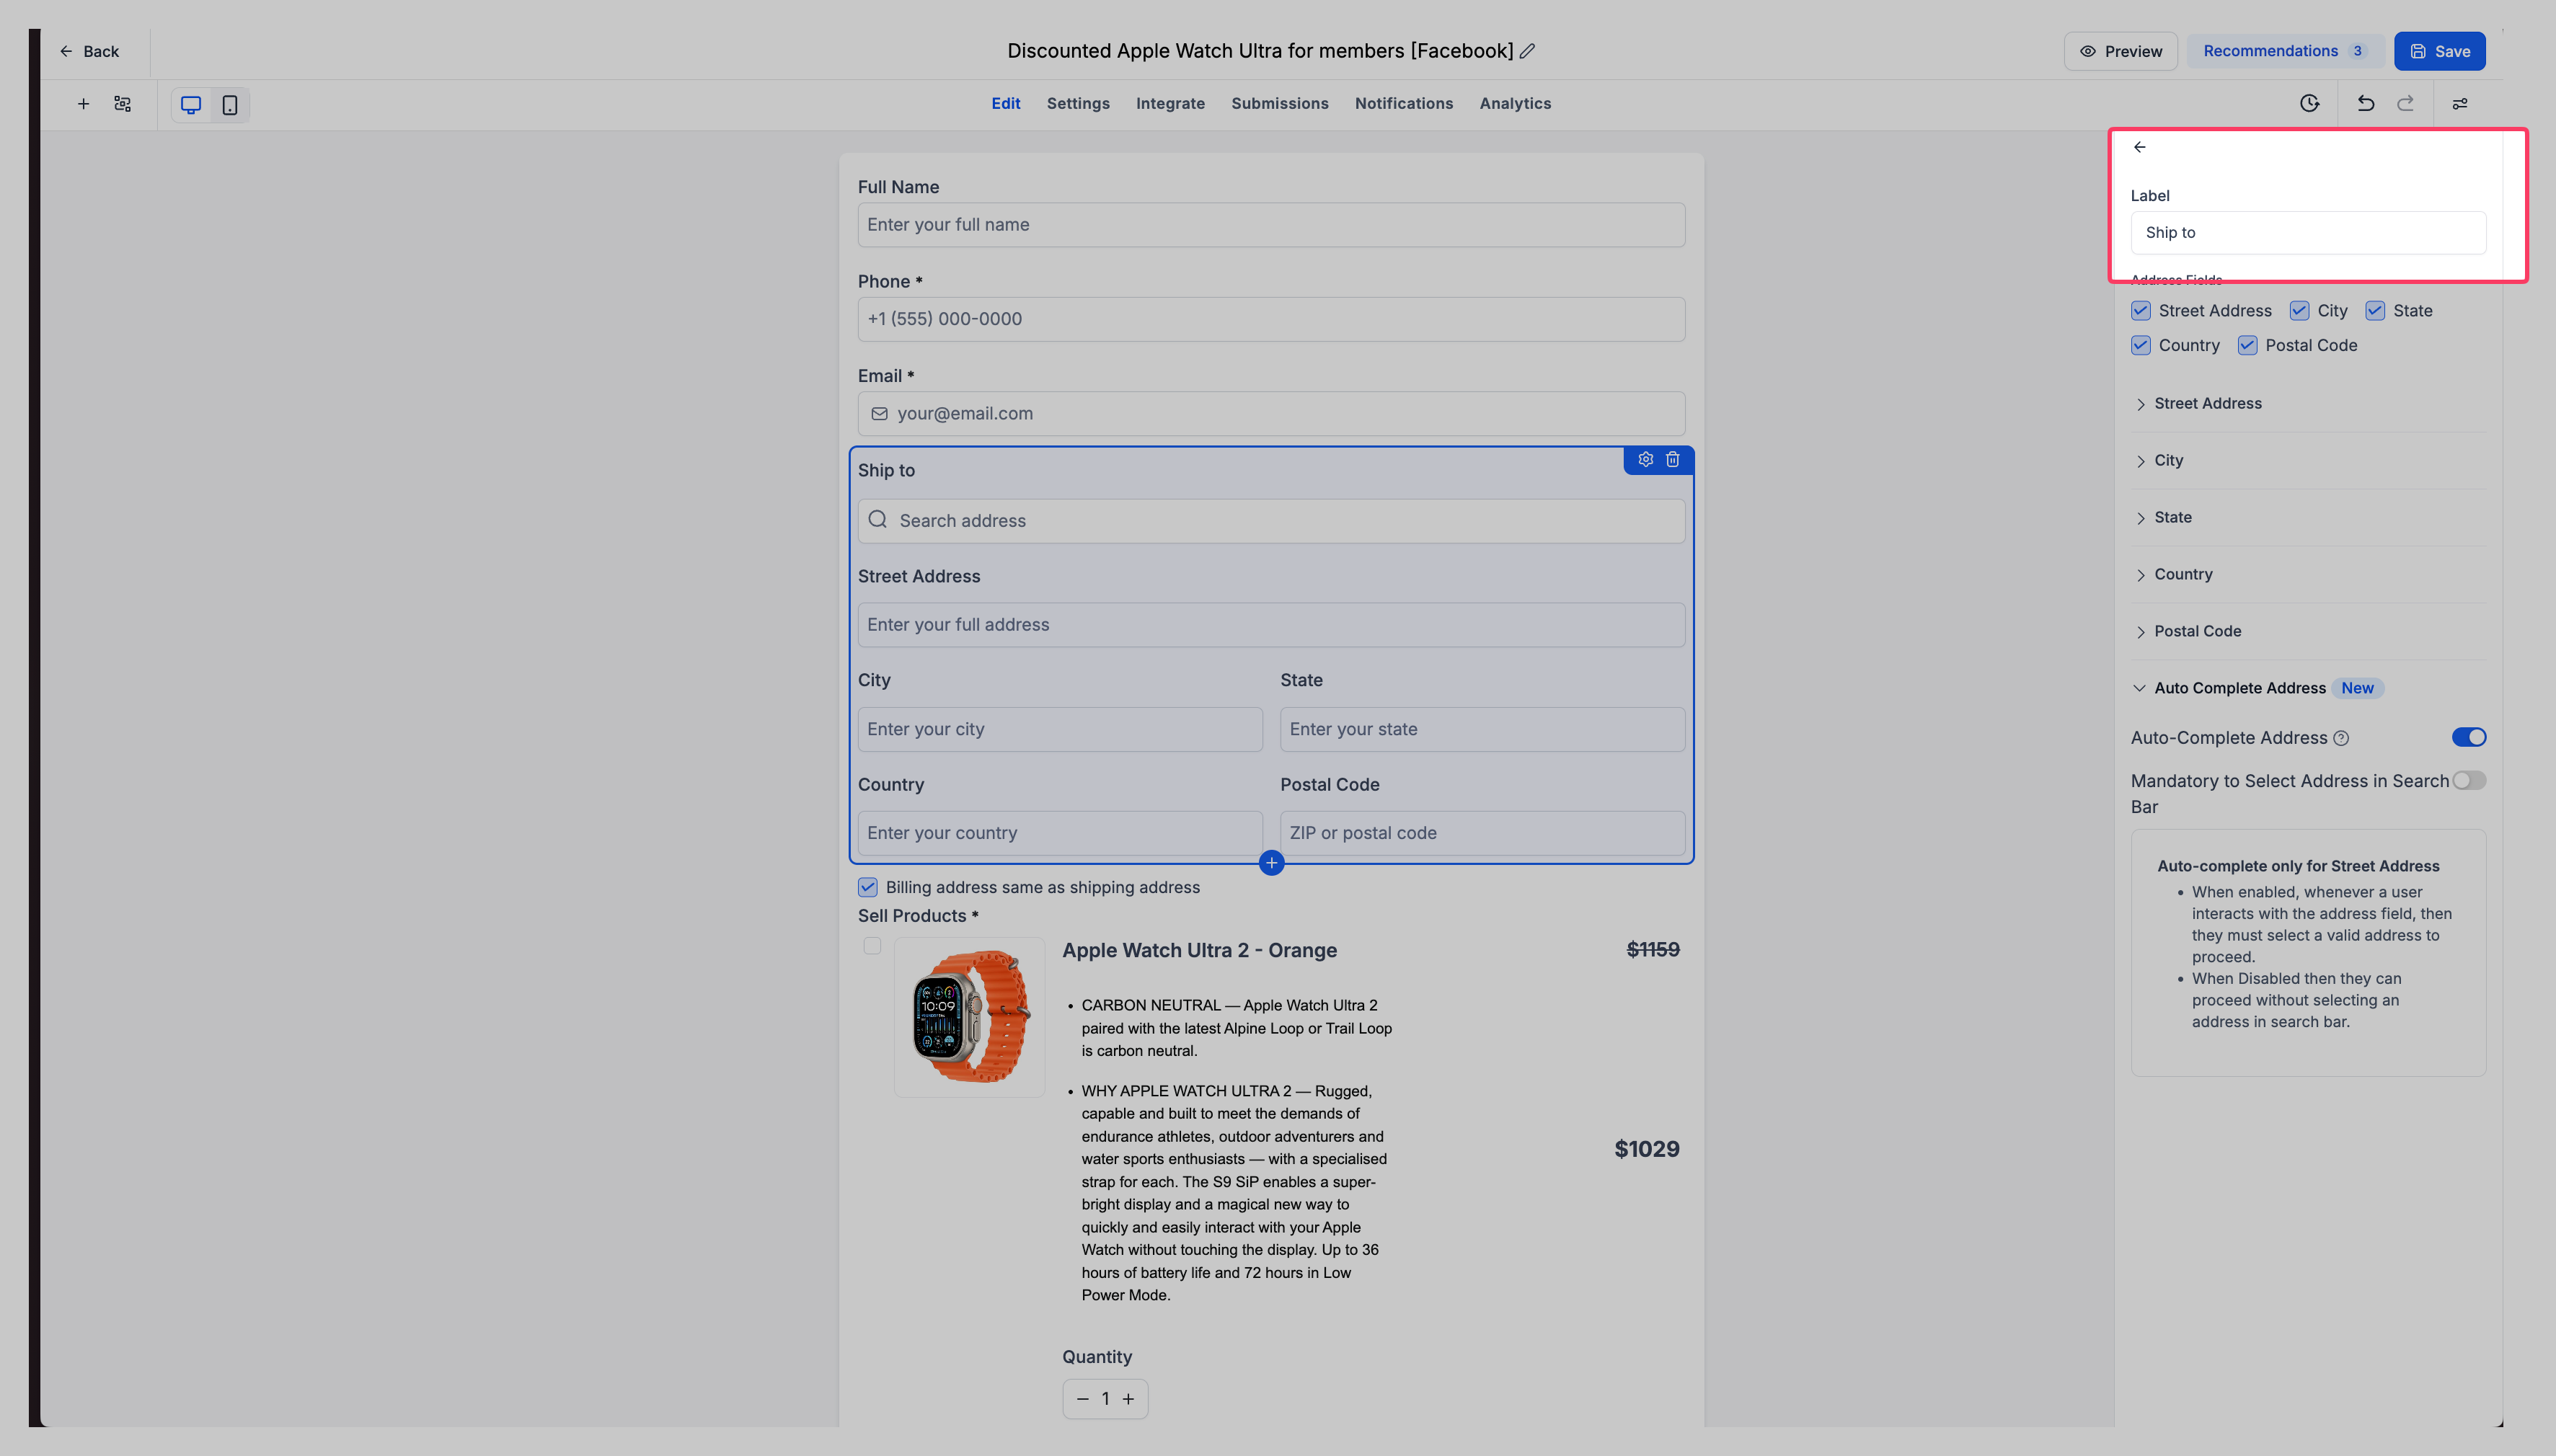
Task: Disable the Auto-Complete Address switch
Action: tap(2469, 738)
